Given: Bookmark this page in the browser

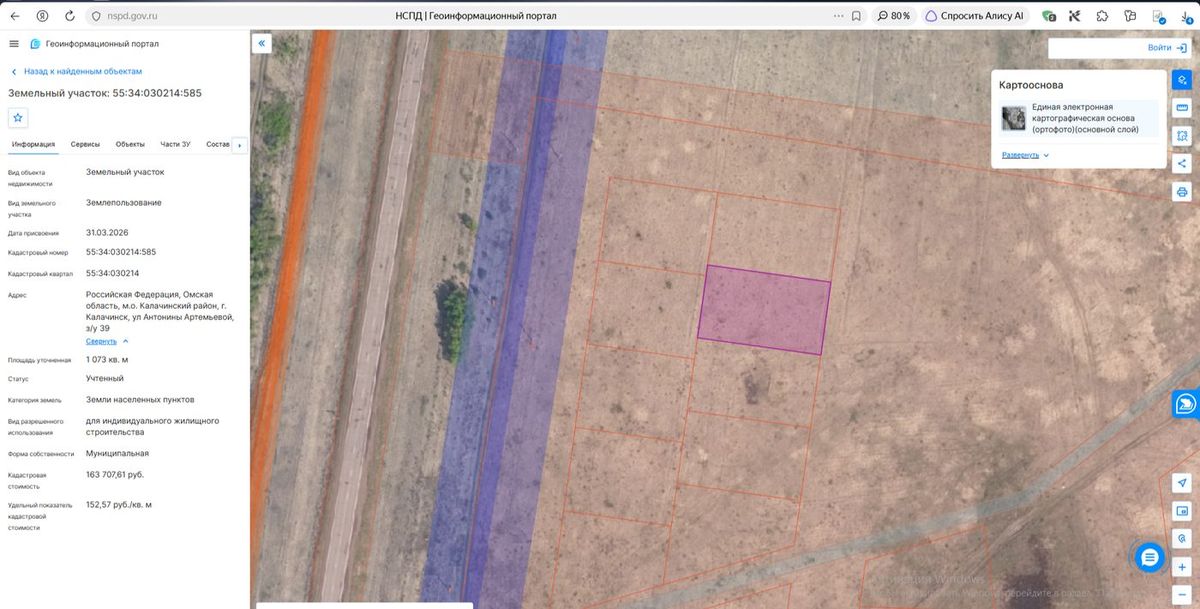Looking at the screenshot, I should [x=856, y=16].
